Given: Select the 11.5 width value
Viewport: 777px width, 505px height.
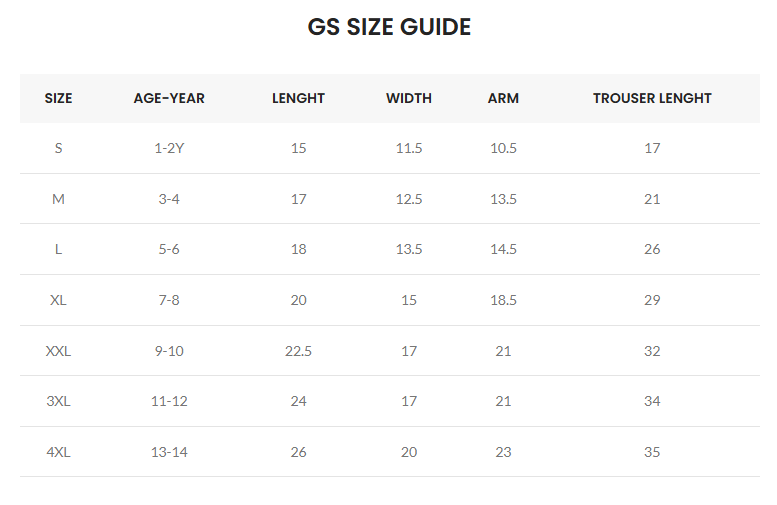Looking at the screenshot, I should [409, 148].
